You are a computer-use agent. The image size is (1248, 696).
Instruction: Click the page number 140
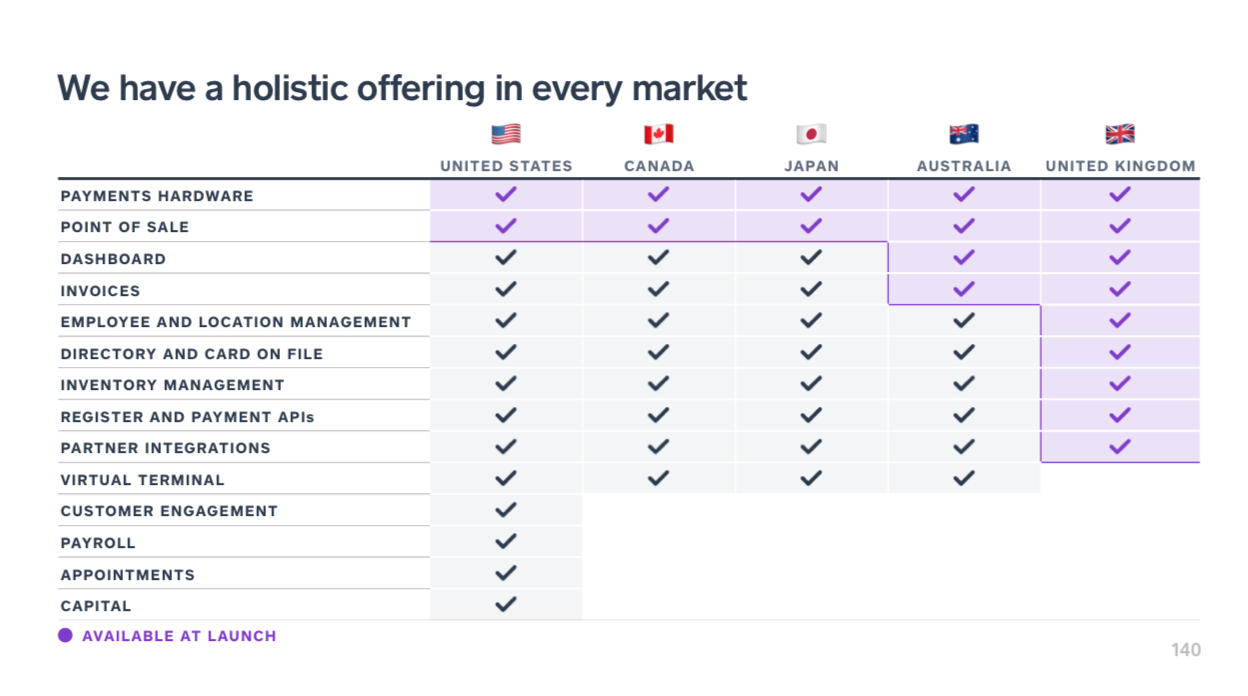point(1185,651)
